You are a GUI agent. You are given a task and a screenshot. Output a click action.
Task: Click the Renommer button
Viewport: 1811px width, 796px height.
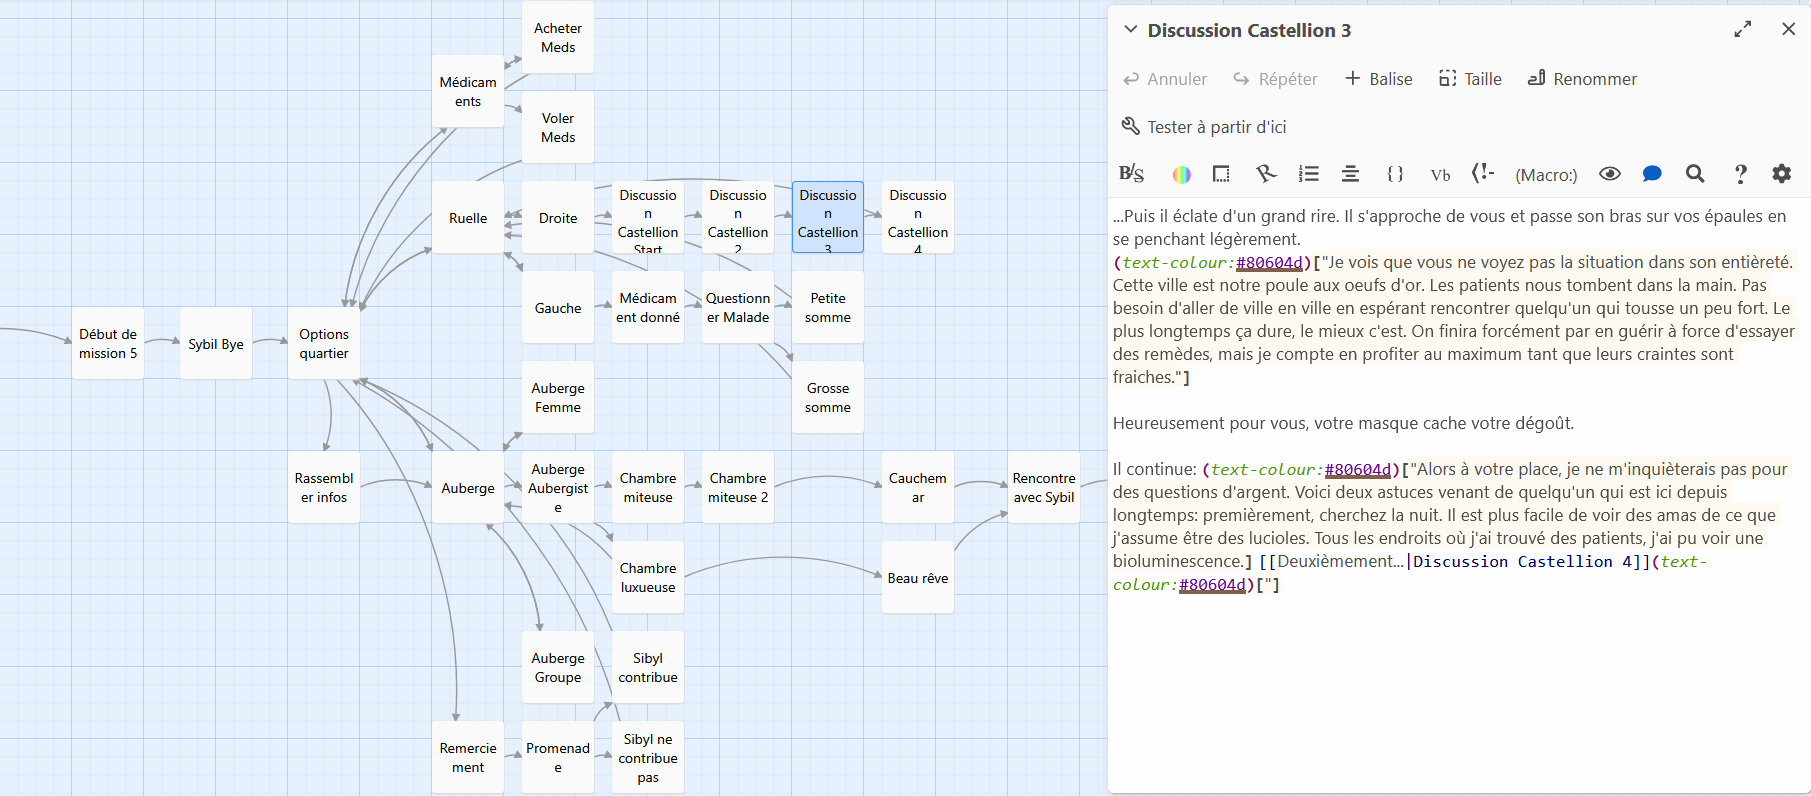point(1582,79)
